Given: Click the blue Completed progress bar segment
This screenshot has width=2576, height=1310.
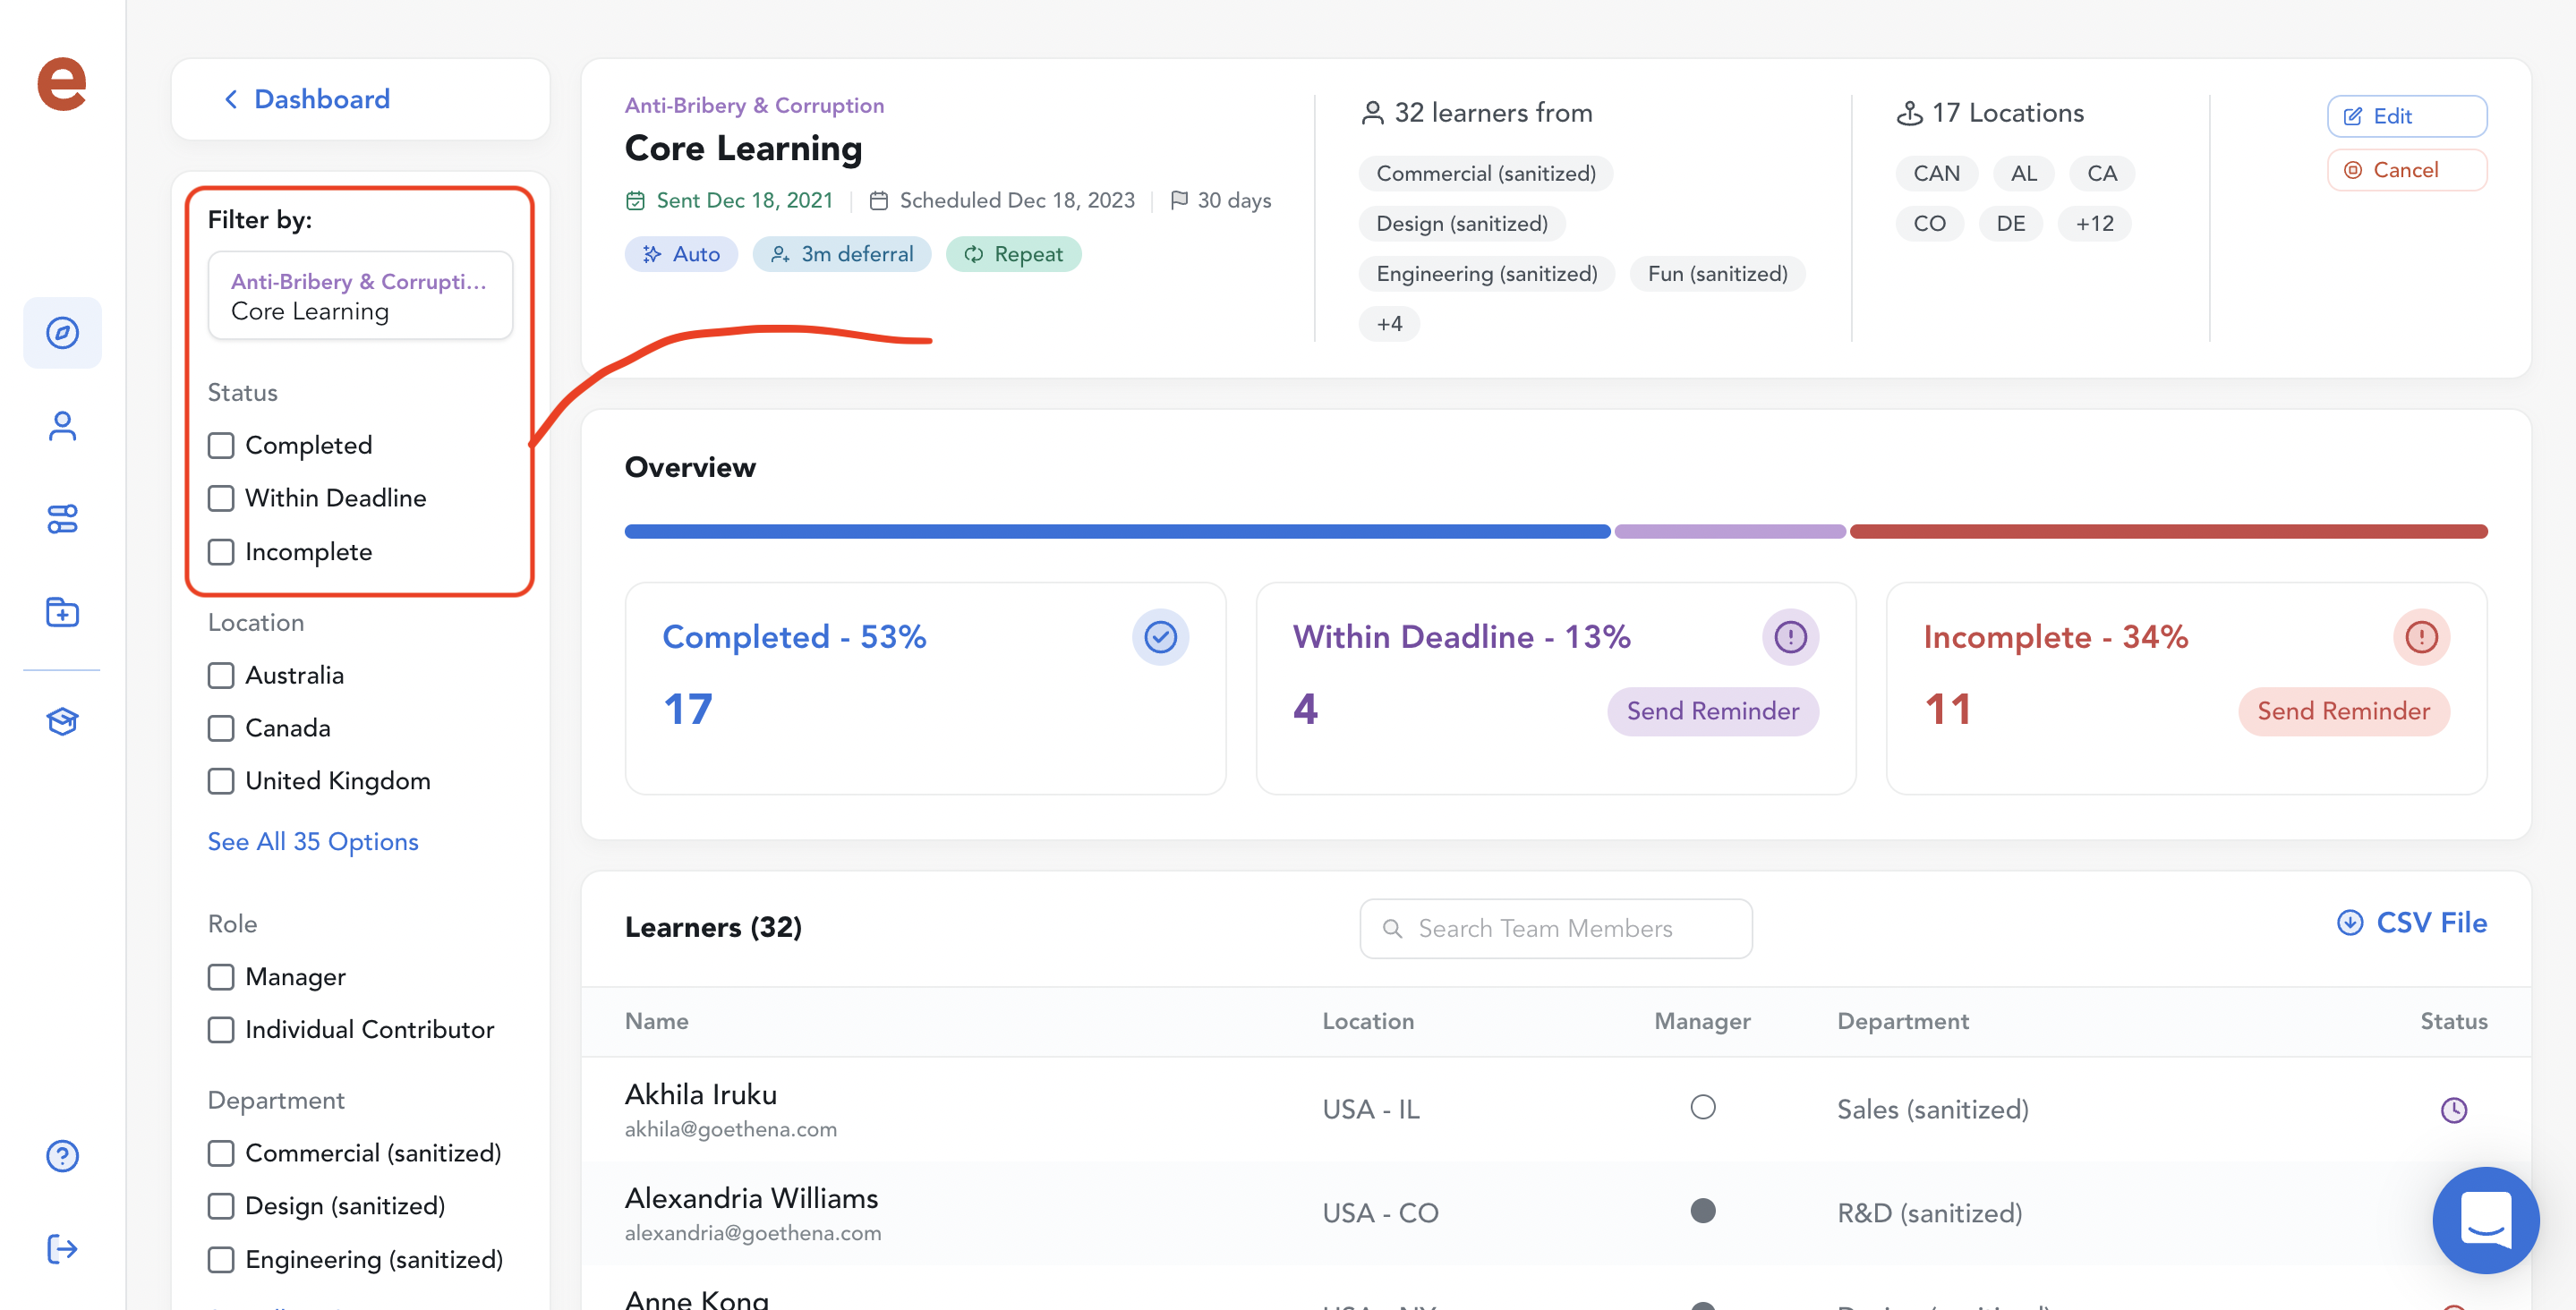Looking at the screenshot, I should [1117, 532].
